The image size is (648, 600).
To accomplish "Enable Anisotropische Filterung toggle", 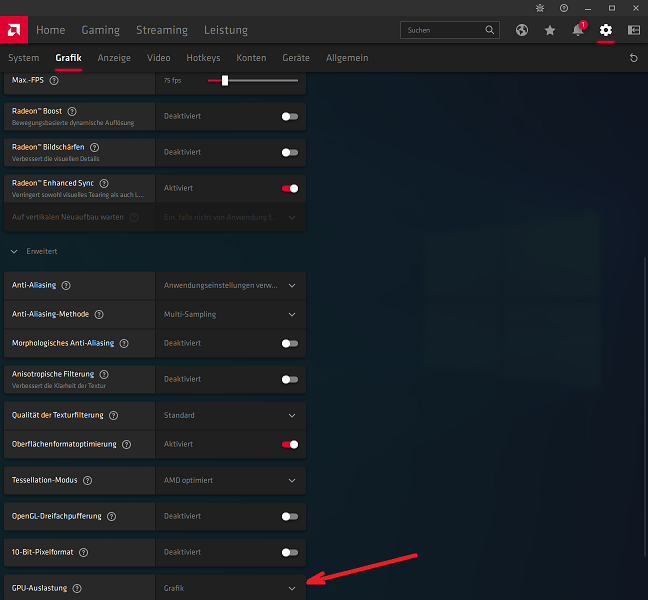I will (x=290, y=379).
